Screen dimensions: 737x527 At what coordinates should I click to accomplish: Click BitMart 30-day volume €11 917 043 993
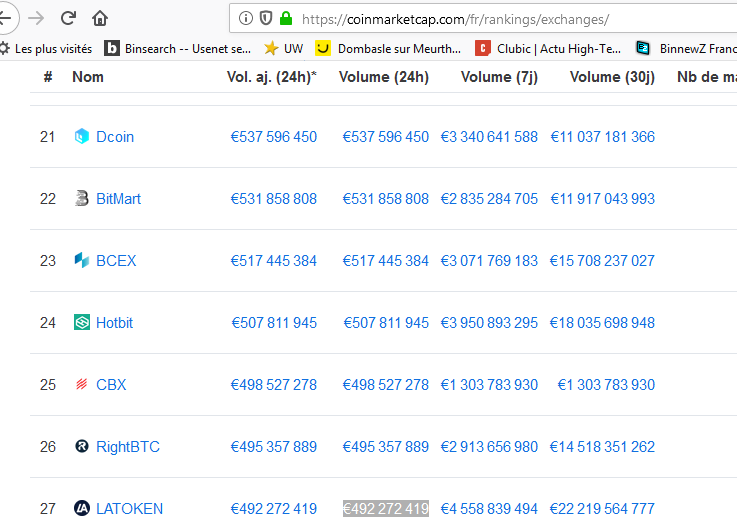click(603, 199)
